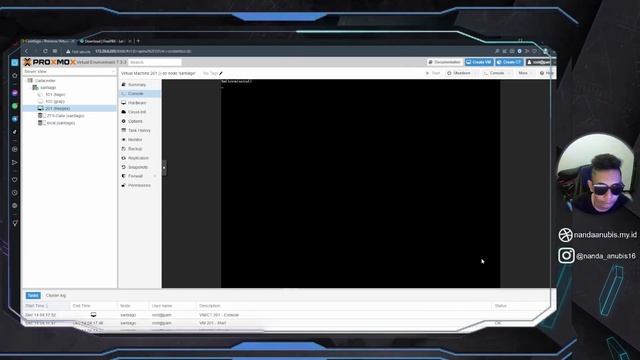Reload the page with the refresh icon

click(x=45, y=51)
